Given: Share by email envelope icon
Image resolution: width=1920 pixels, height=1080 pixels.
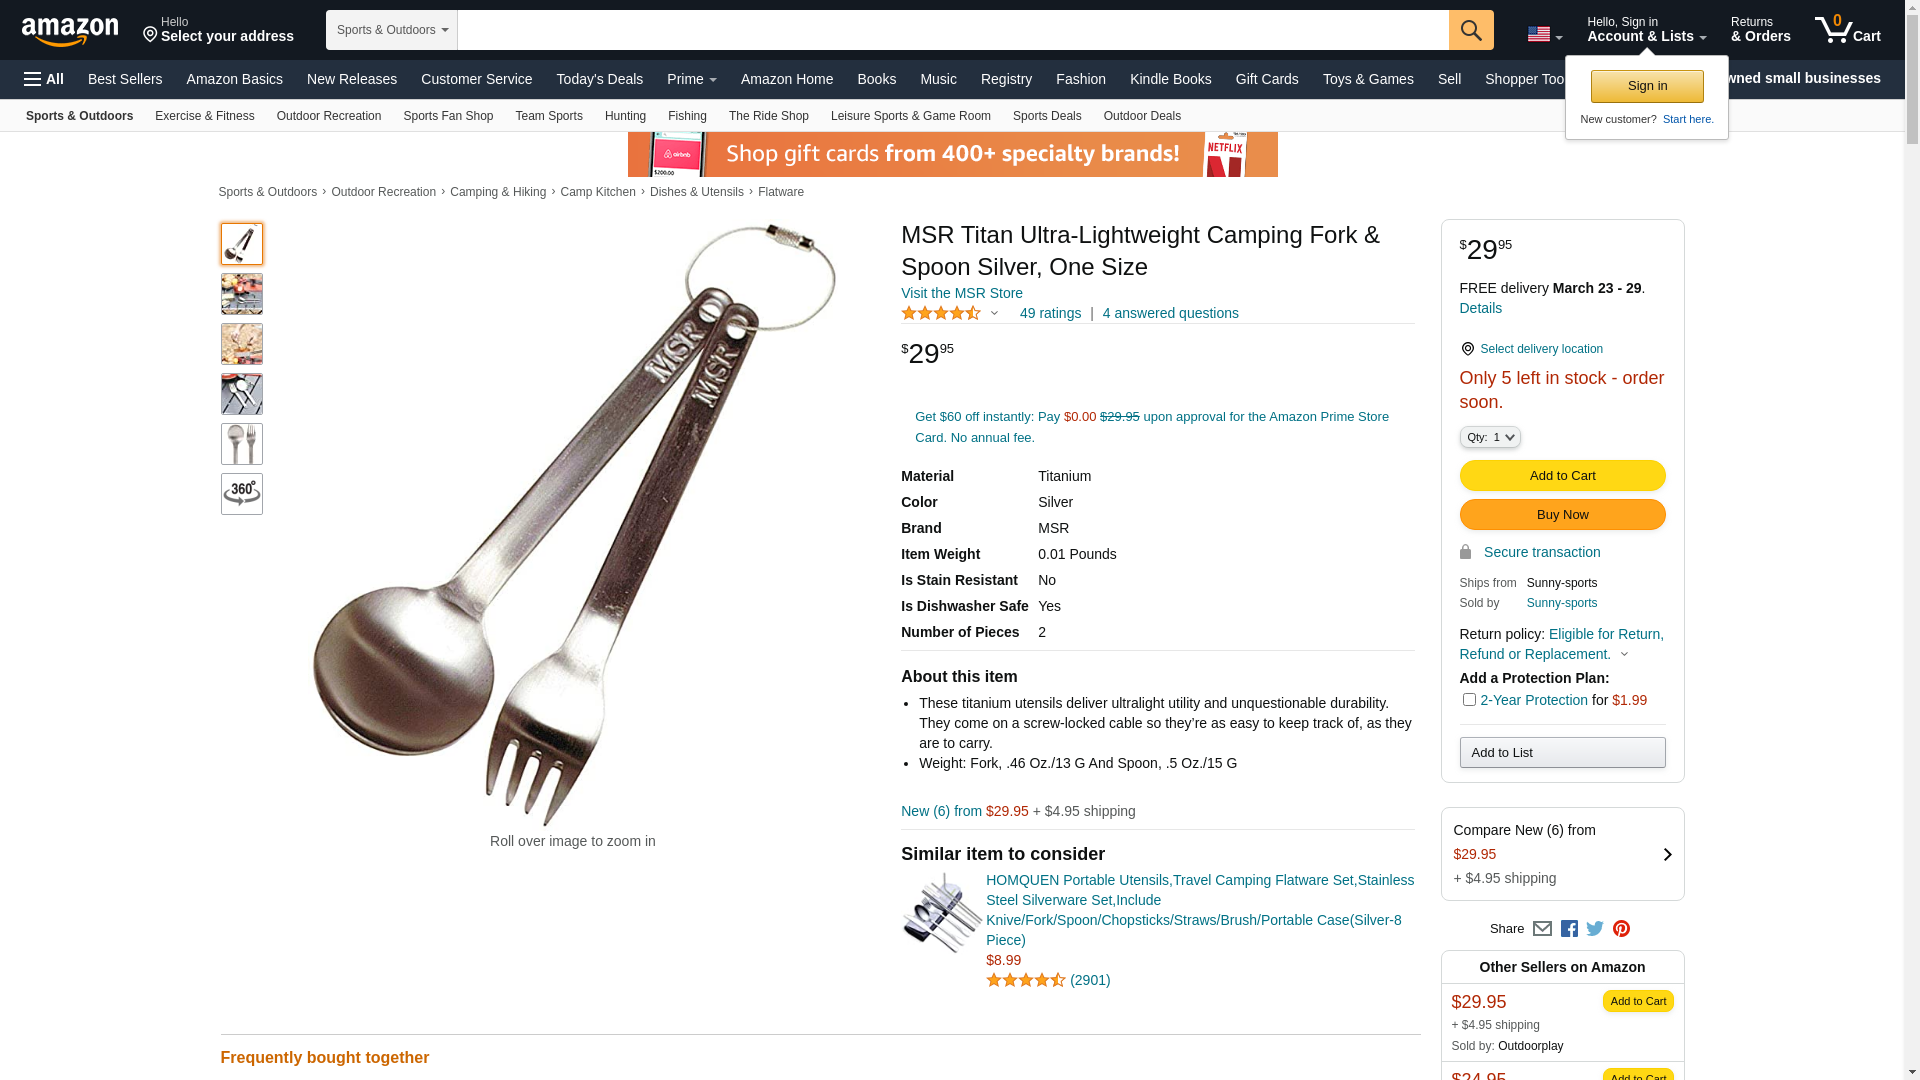Looking at the screenshot, I should coord(1542,929).
